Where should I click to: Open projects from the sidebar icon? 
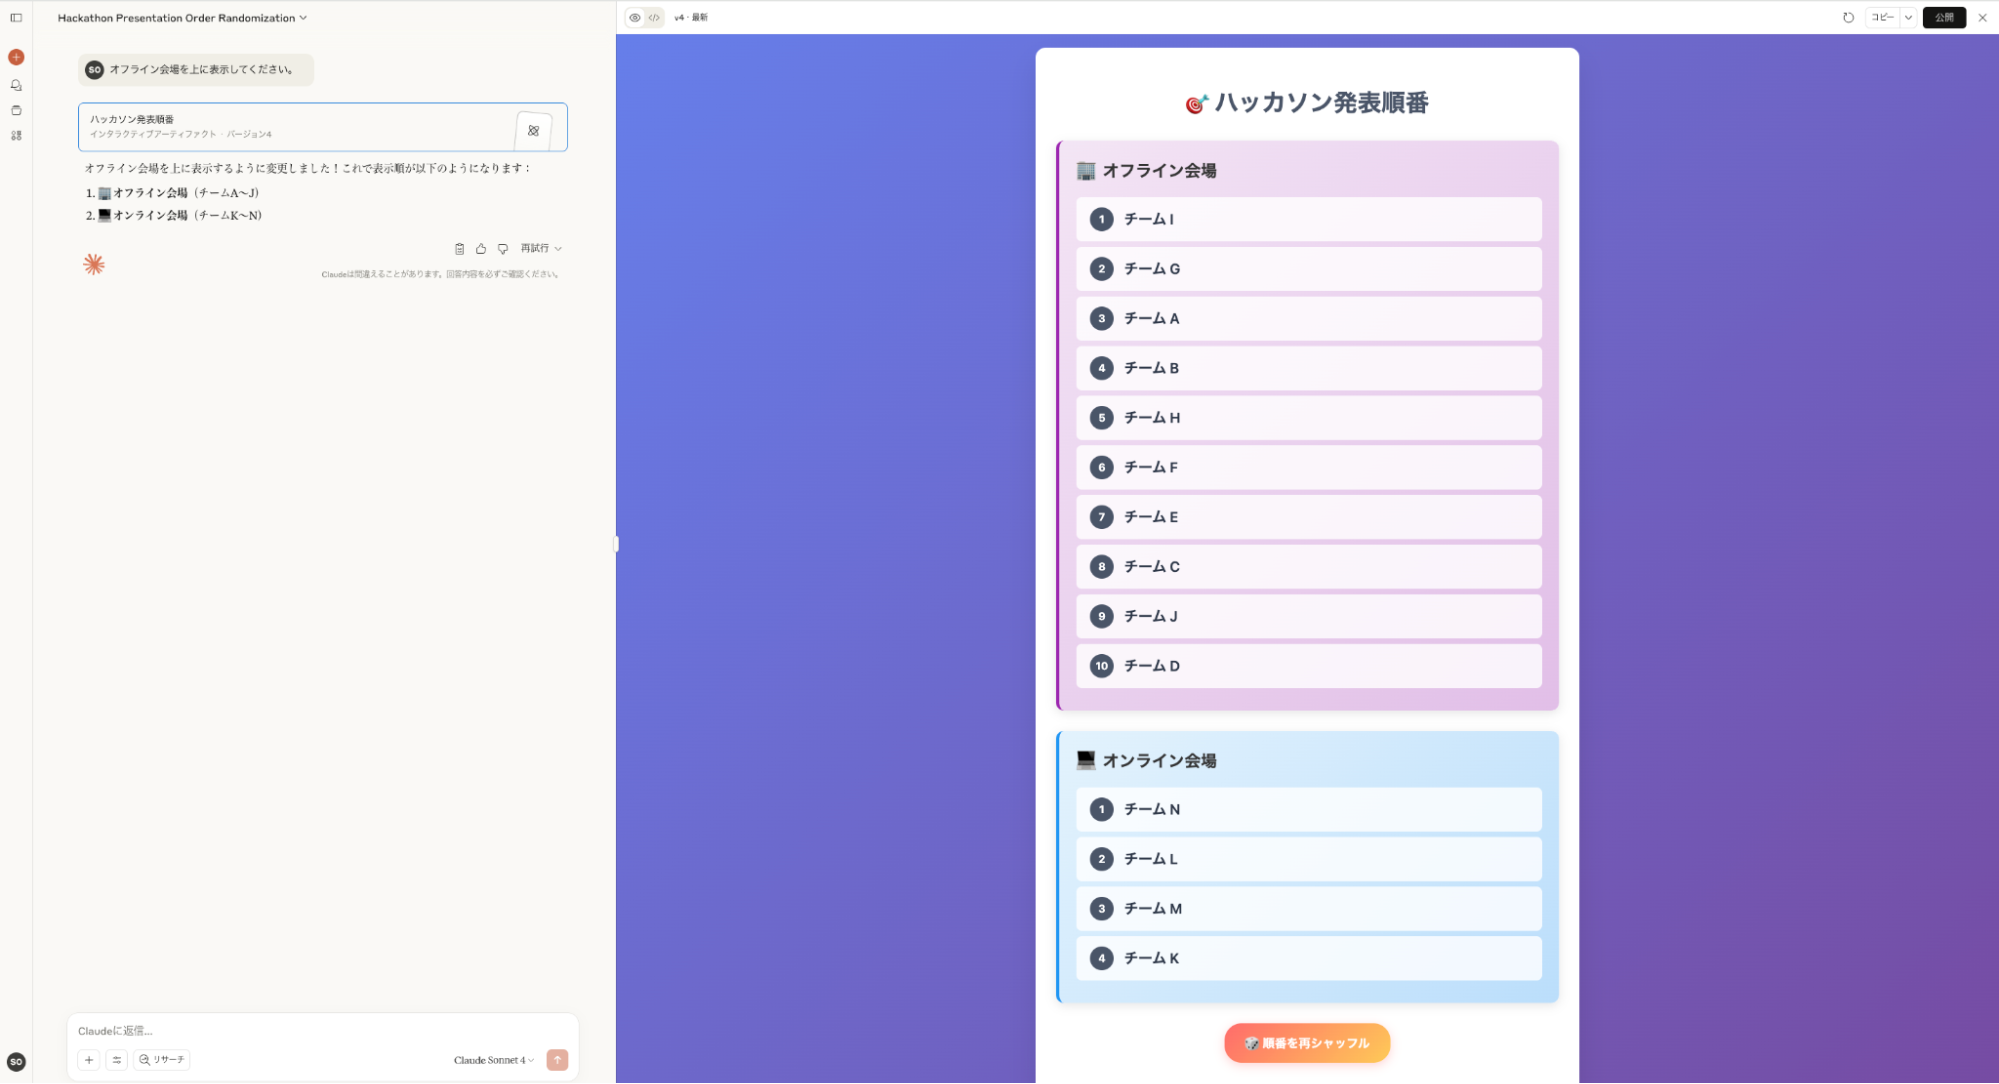(x=15, y=111)
